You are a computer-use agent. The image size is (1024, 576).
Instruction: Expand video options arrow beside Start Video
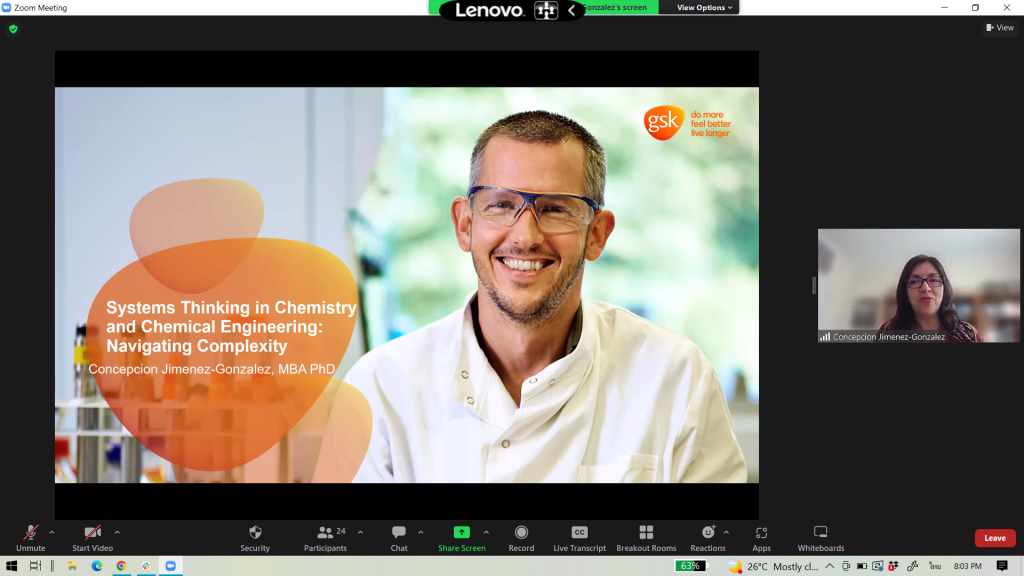coord(118,532)
